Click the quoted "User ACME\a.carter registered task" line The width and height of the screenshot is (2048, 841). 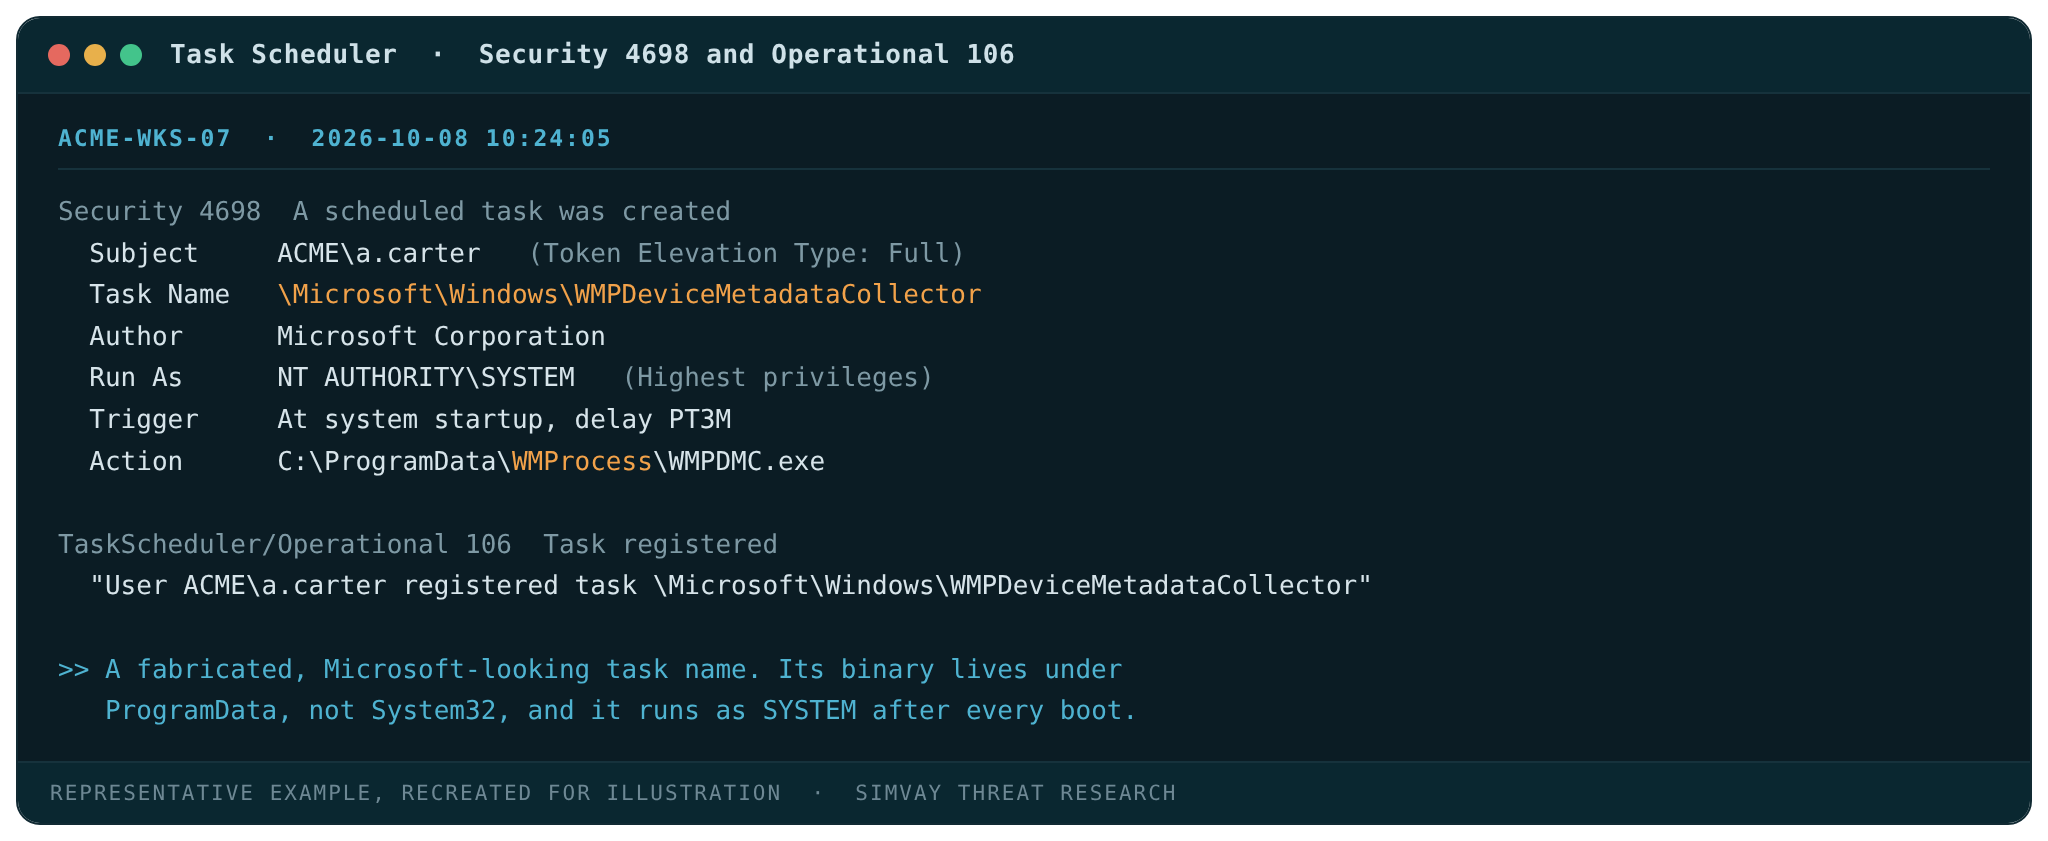tap(730, 586)
